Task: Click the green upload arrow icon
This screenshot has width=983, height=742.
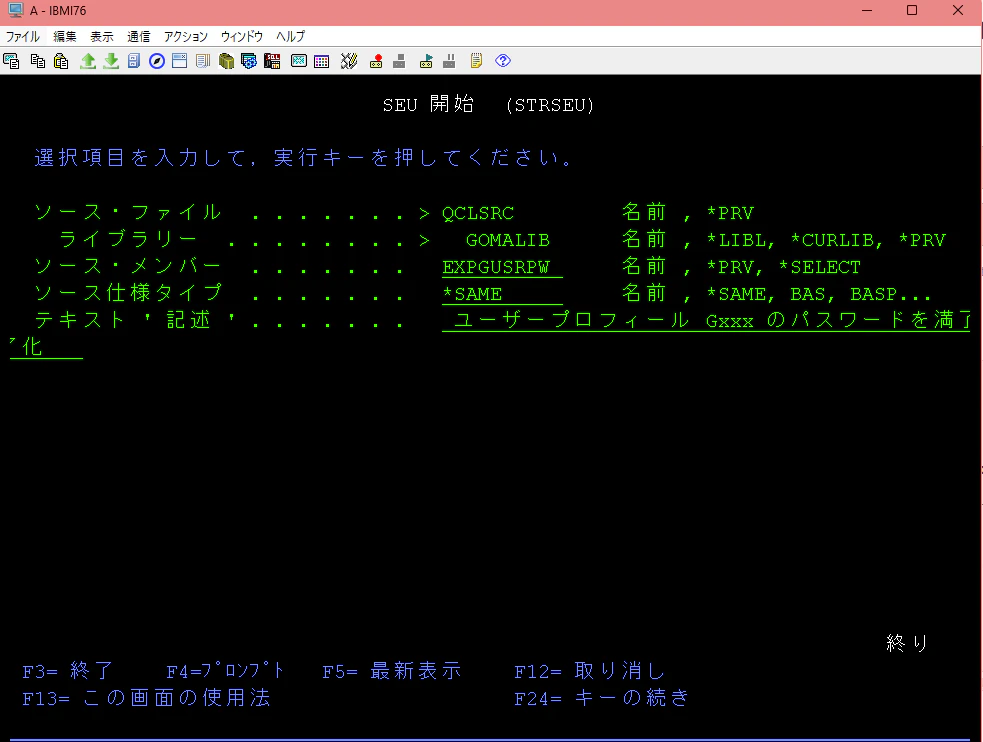Action: 88,61
